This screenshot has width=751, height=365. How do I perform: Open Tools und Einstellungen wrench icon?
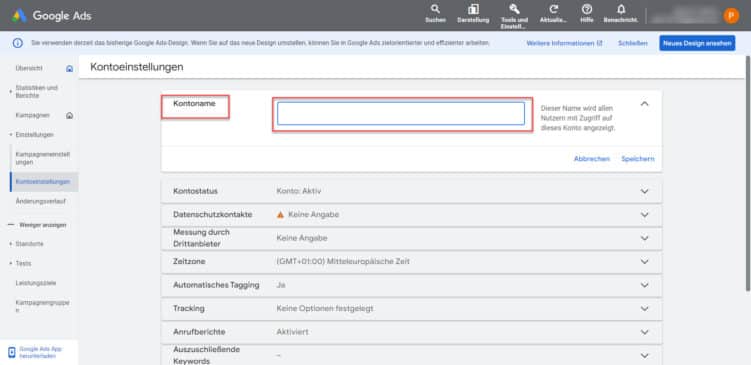pos(514,9)
